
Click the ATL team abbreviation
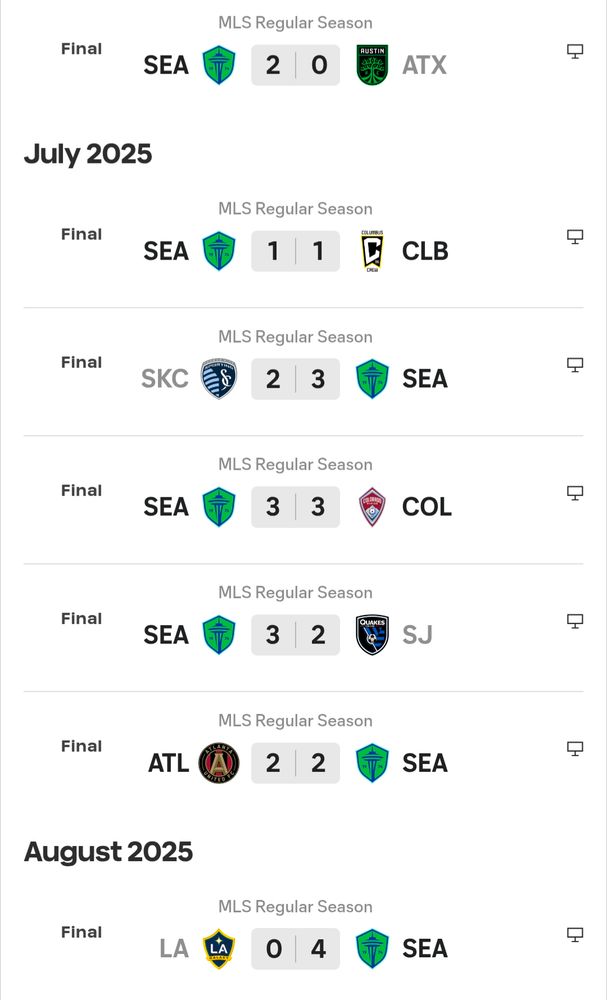168,763
